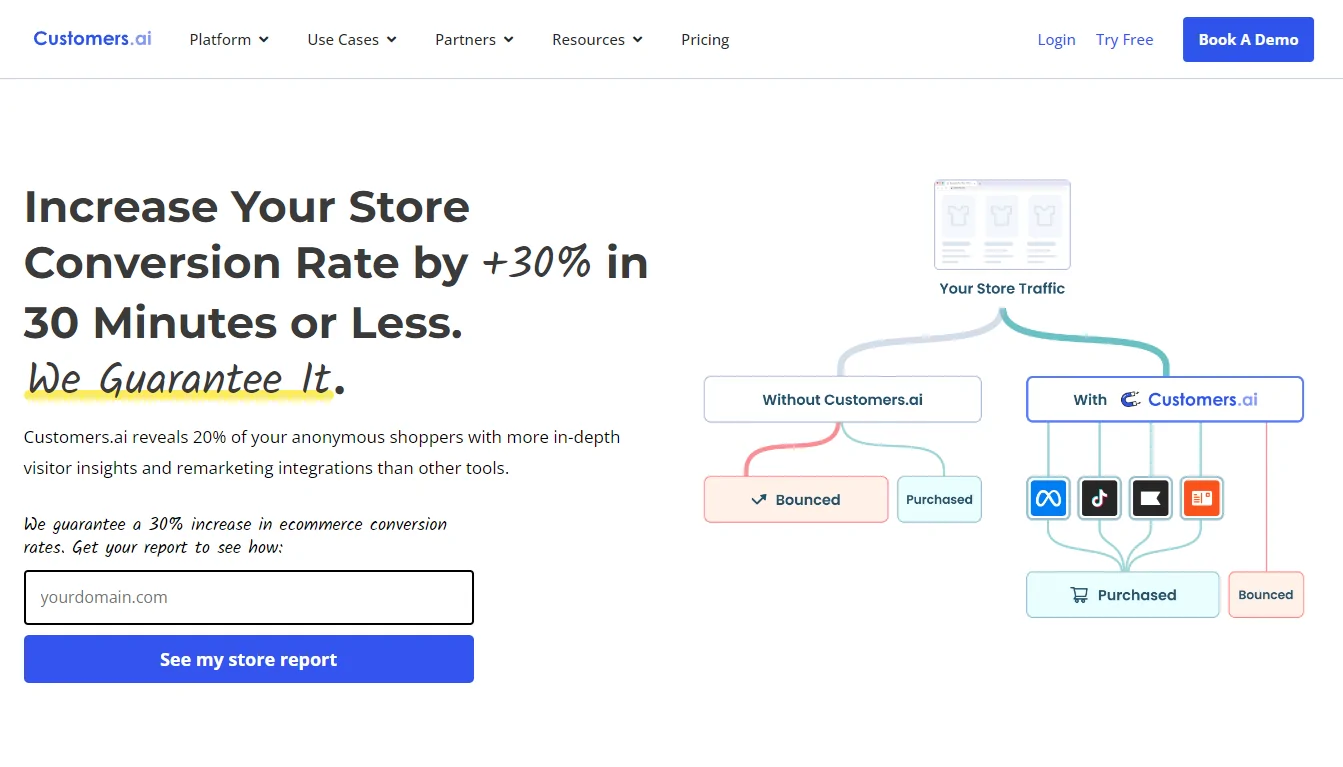The width and height of the screenshot is (1343, 767).
Task: Click the Meta icon in the diagram
Action: click(1048, 498)
